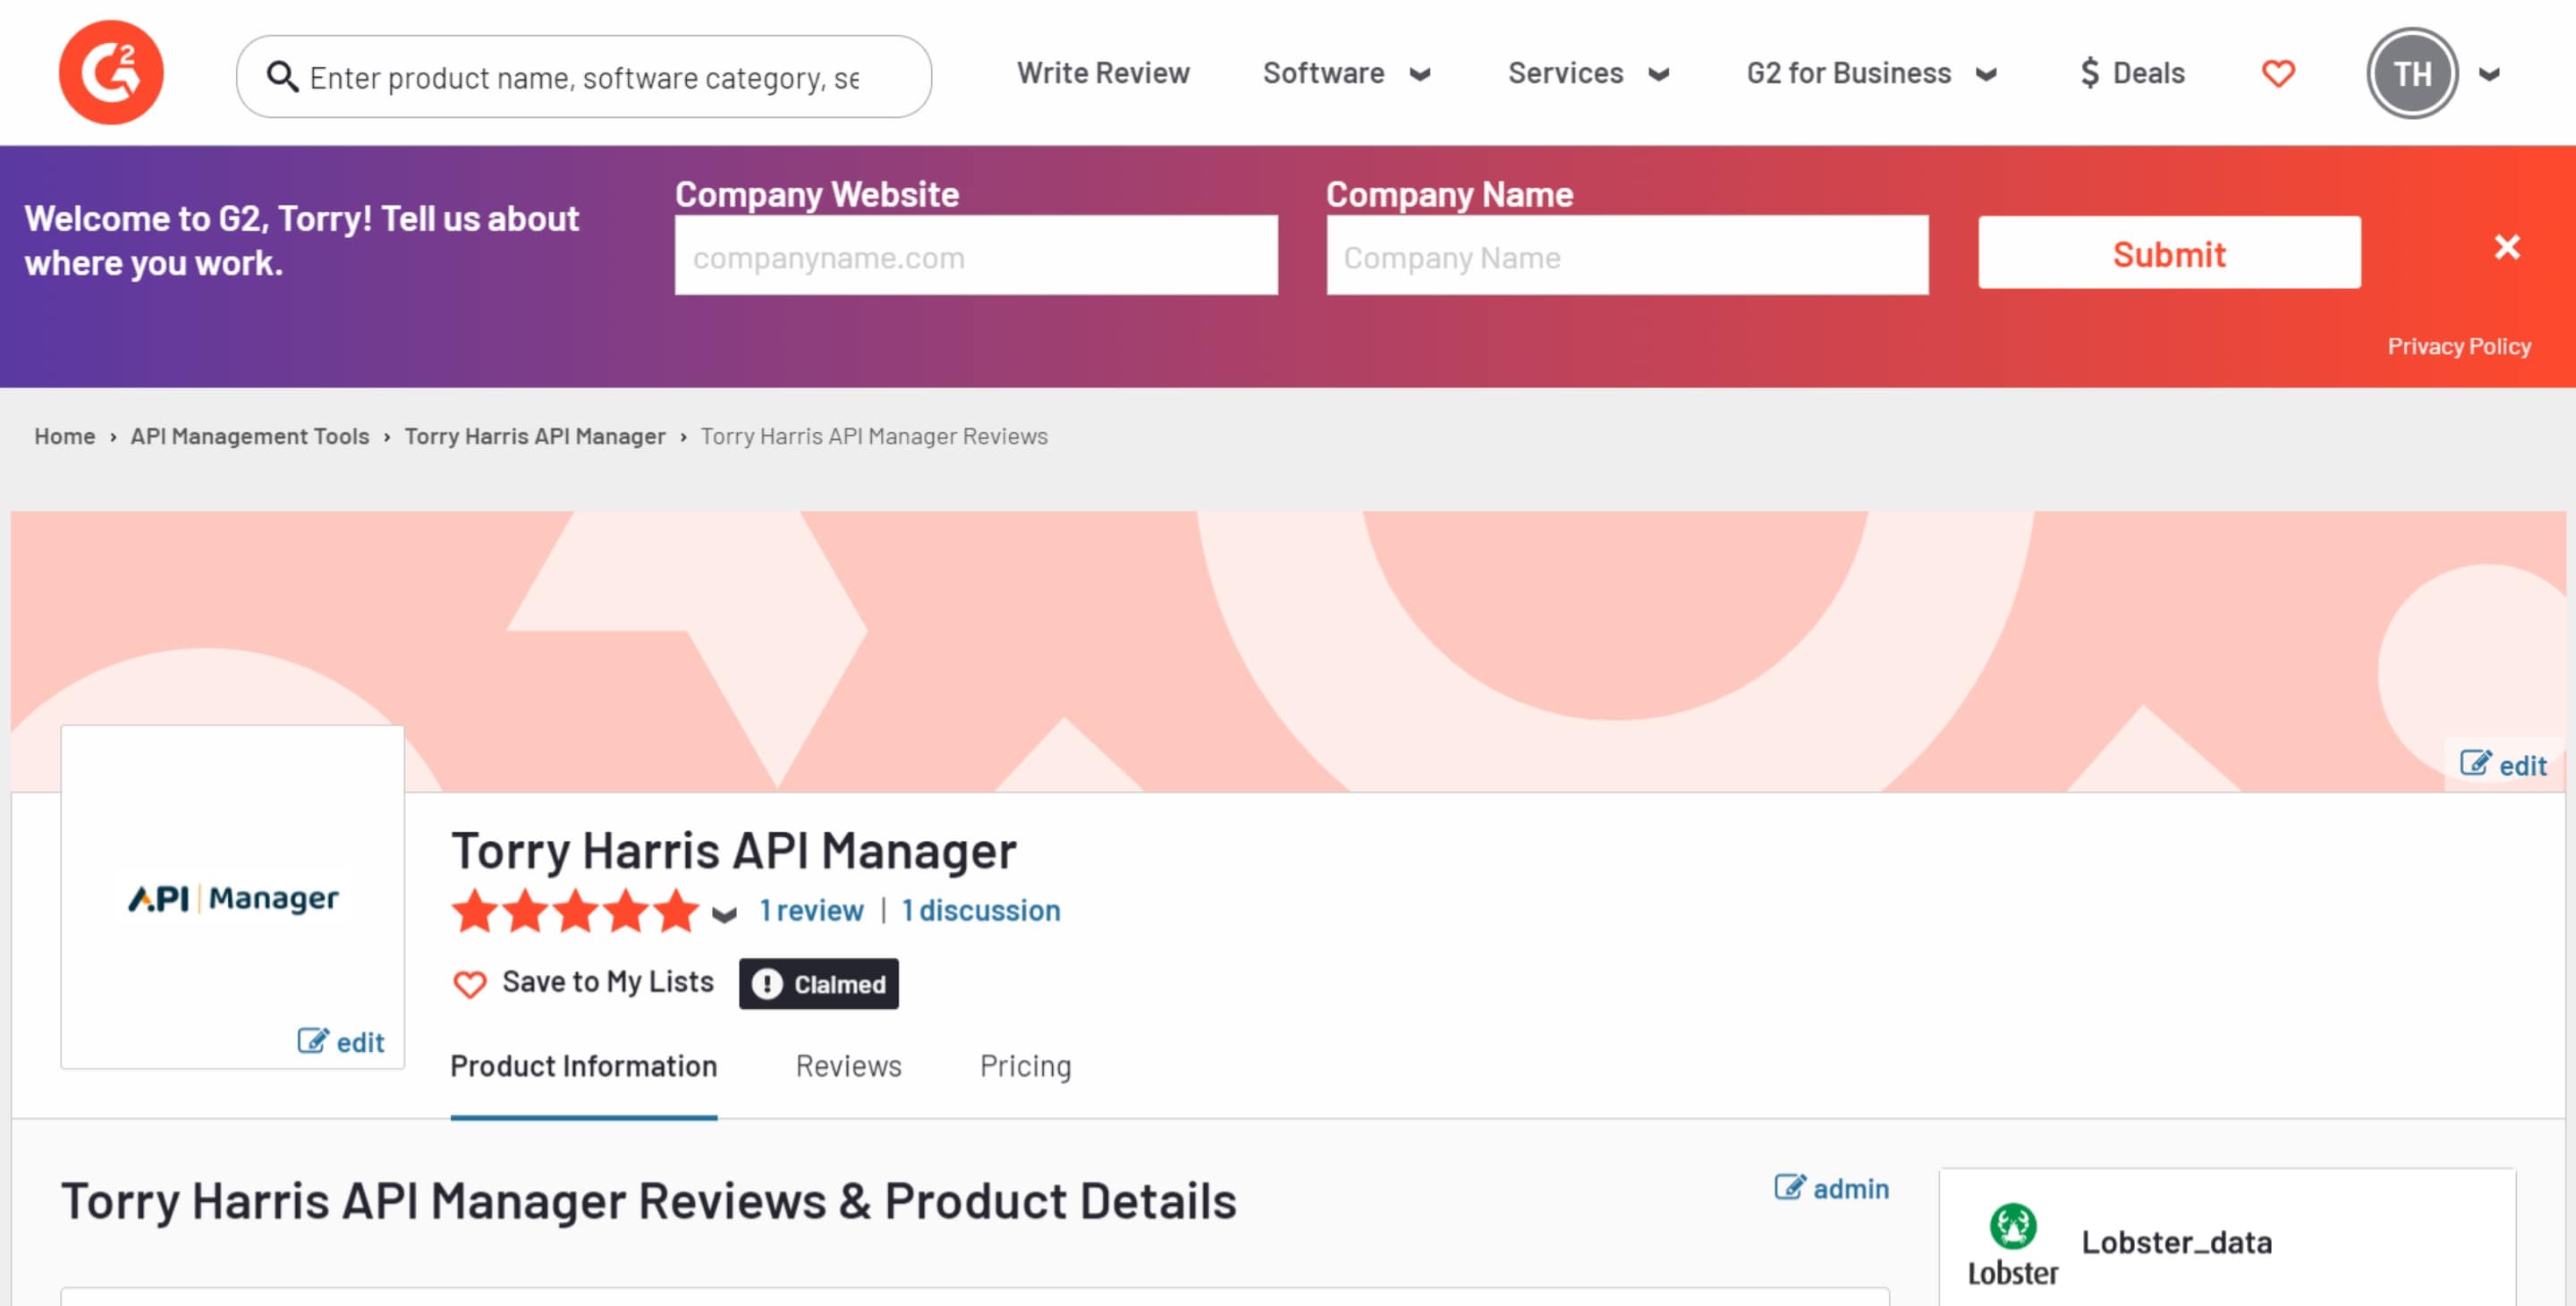Open the admin edit link
The image size is (2576, 1306).
pyautogui.click(x=1831, y=1188)
